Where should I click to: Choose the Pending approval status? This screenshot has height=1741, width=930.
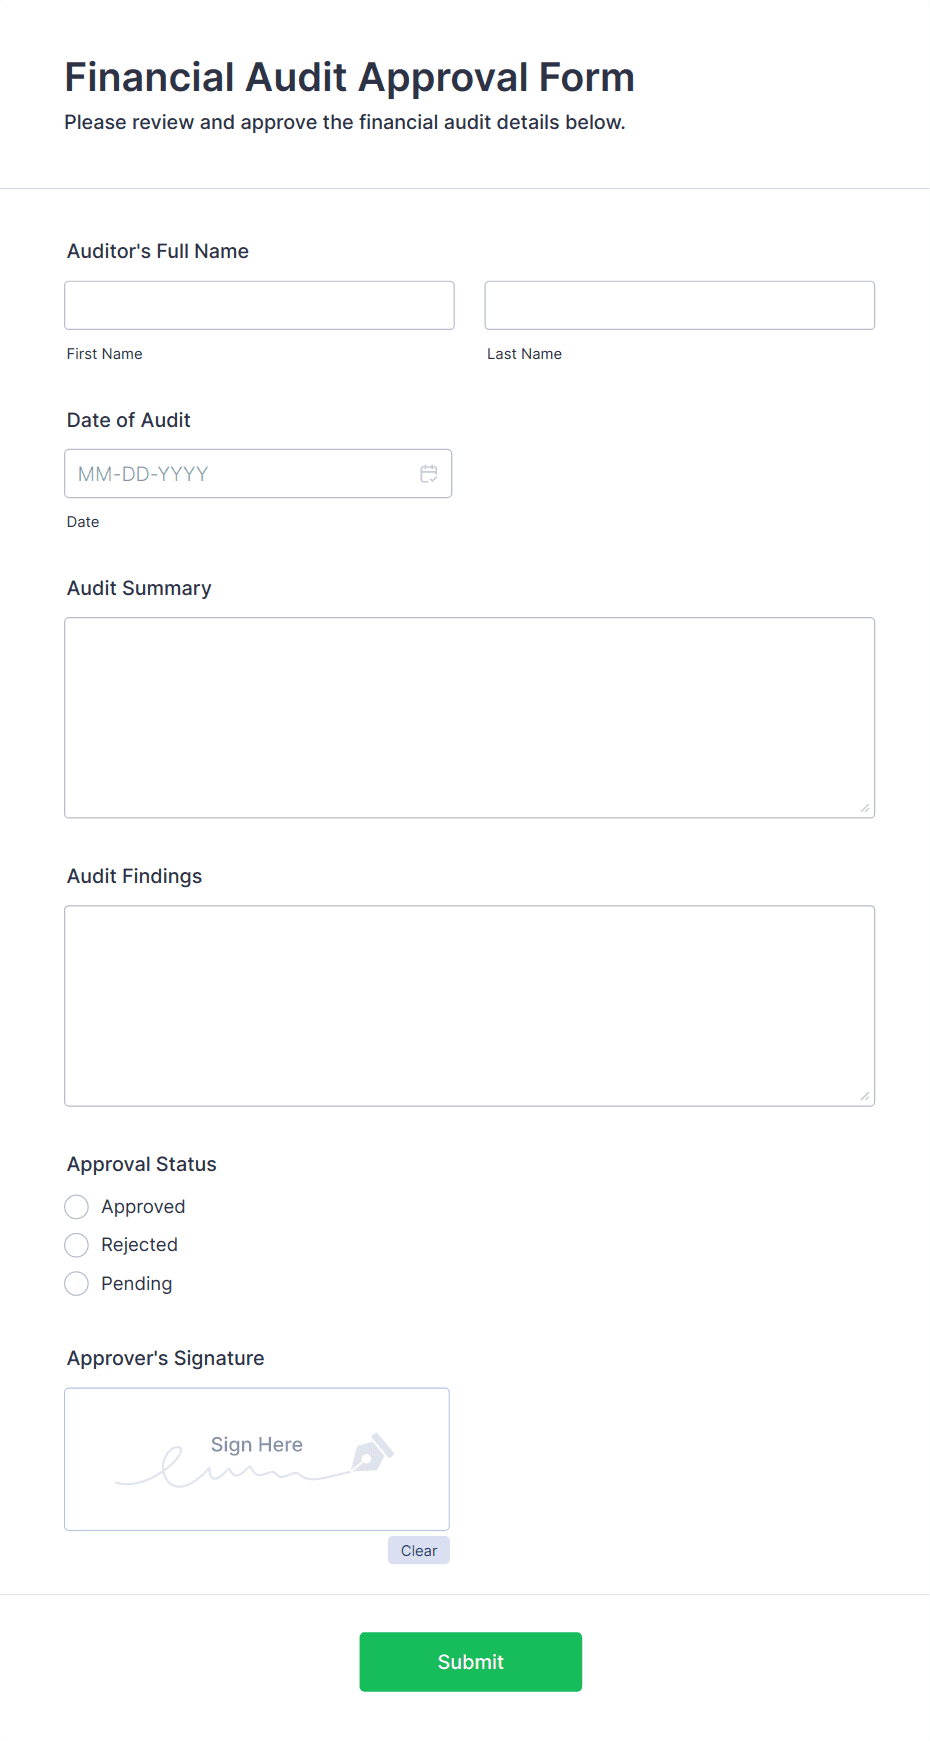77,1284
